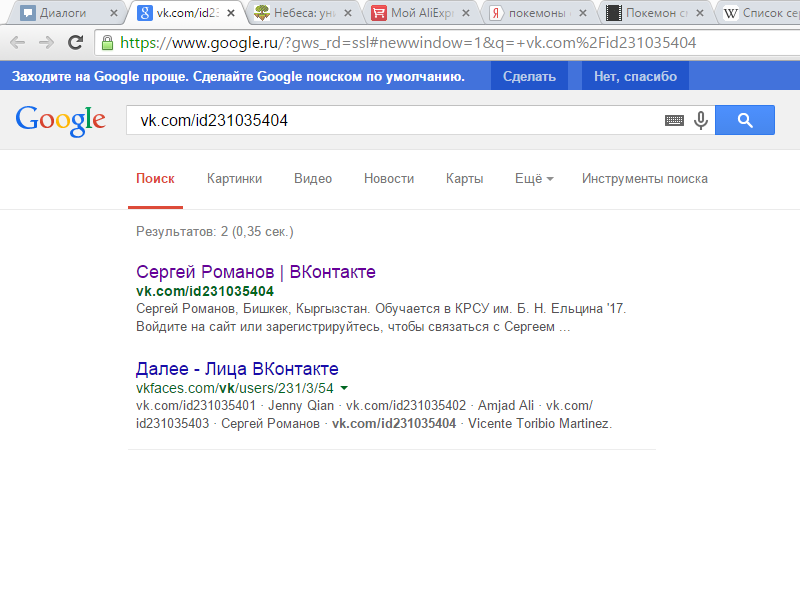
Task: Click the film-strip favicon of Покемон tab
Action: (x=613, y=13)
